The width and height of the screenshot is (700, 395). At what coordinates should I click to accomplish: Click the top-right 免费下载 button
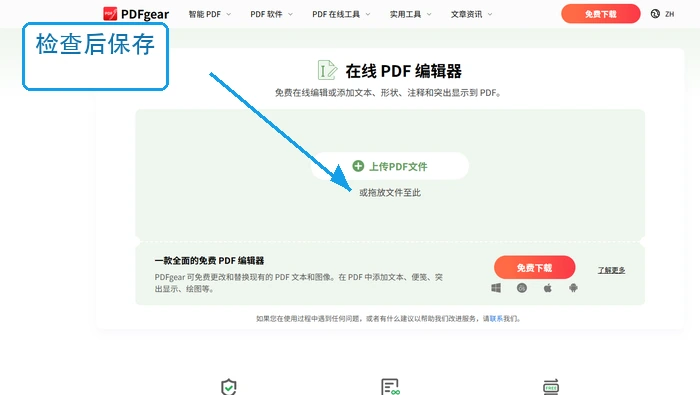(600, 14)
